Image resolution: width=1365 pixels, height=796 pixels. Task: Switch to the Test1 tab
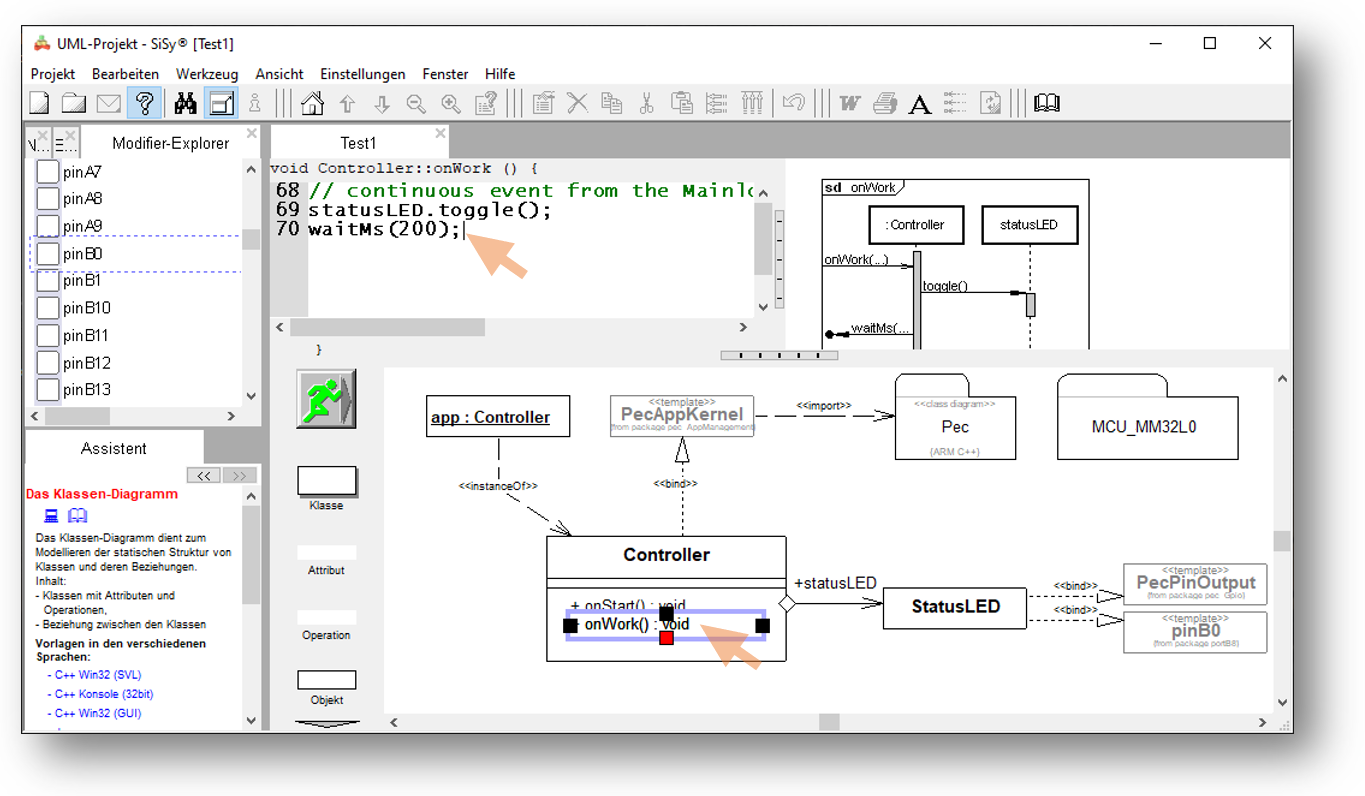point(358,143)
